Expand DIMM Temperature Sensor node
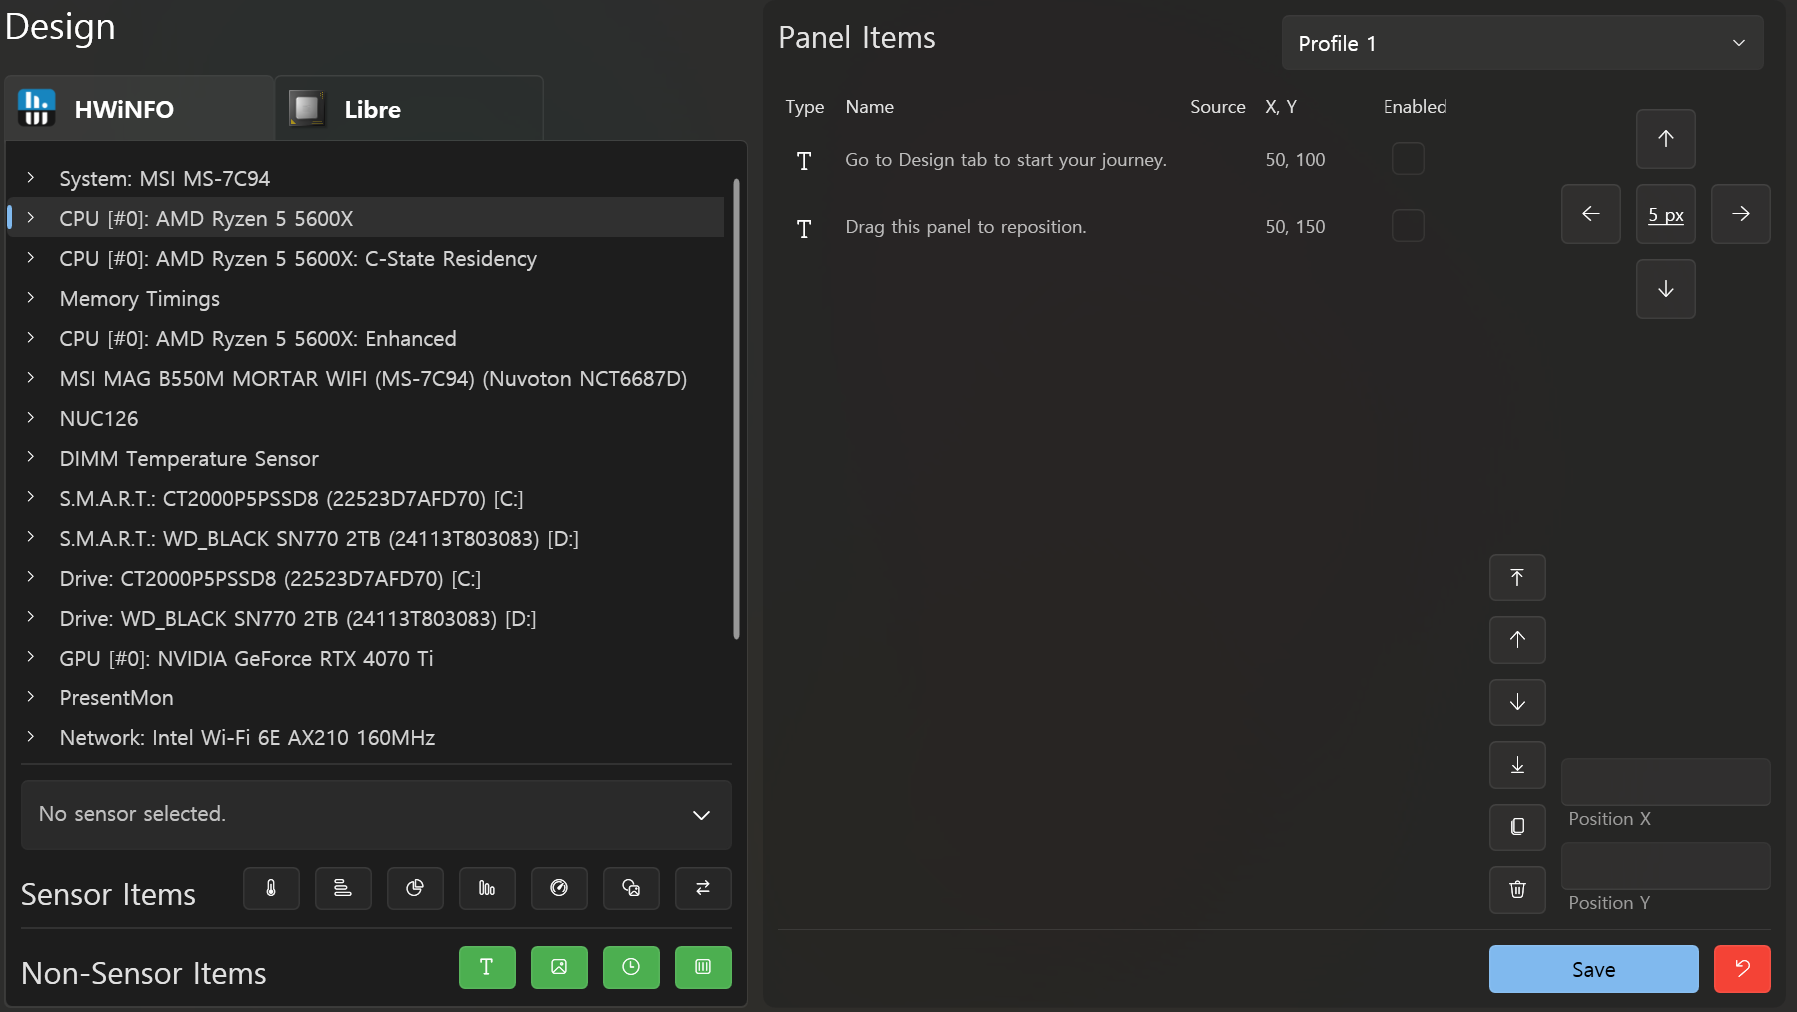This screenshot has width=1797, height=1012. tap(31, 457)
